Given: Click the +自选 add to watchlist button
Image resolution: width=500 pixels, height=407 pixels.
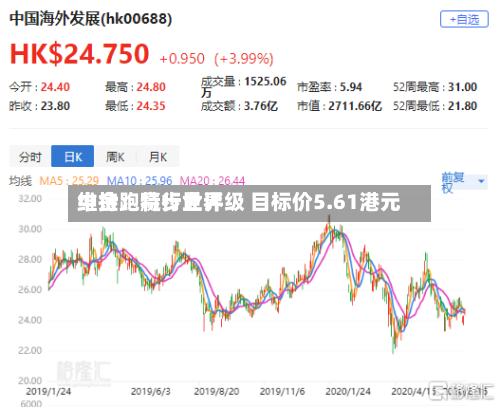Looking at the screenshot, I should point(464,19).
